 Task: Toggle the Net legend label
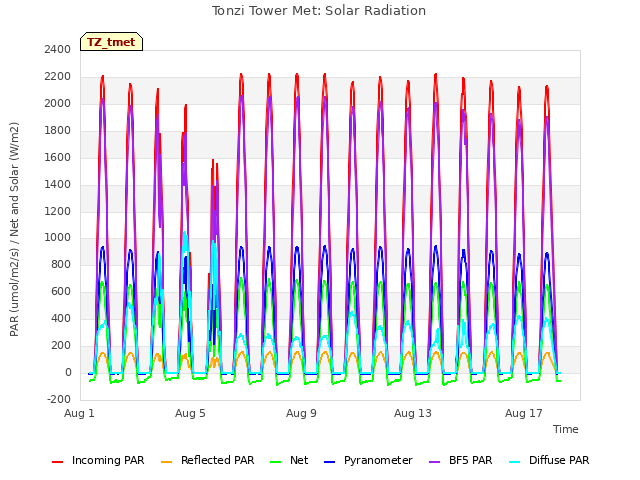point(299,460)
